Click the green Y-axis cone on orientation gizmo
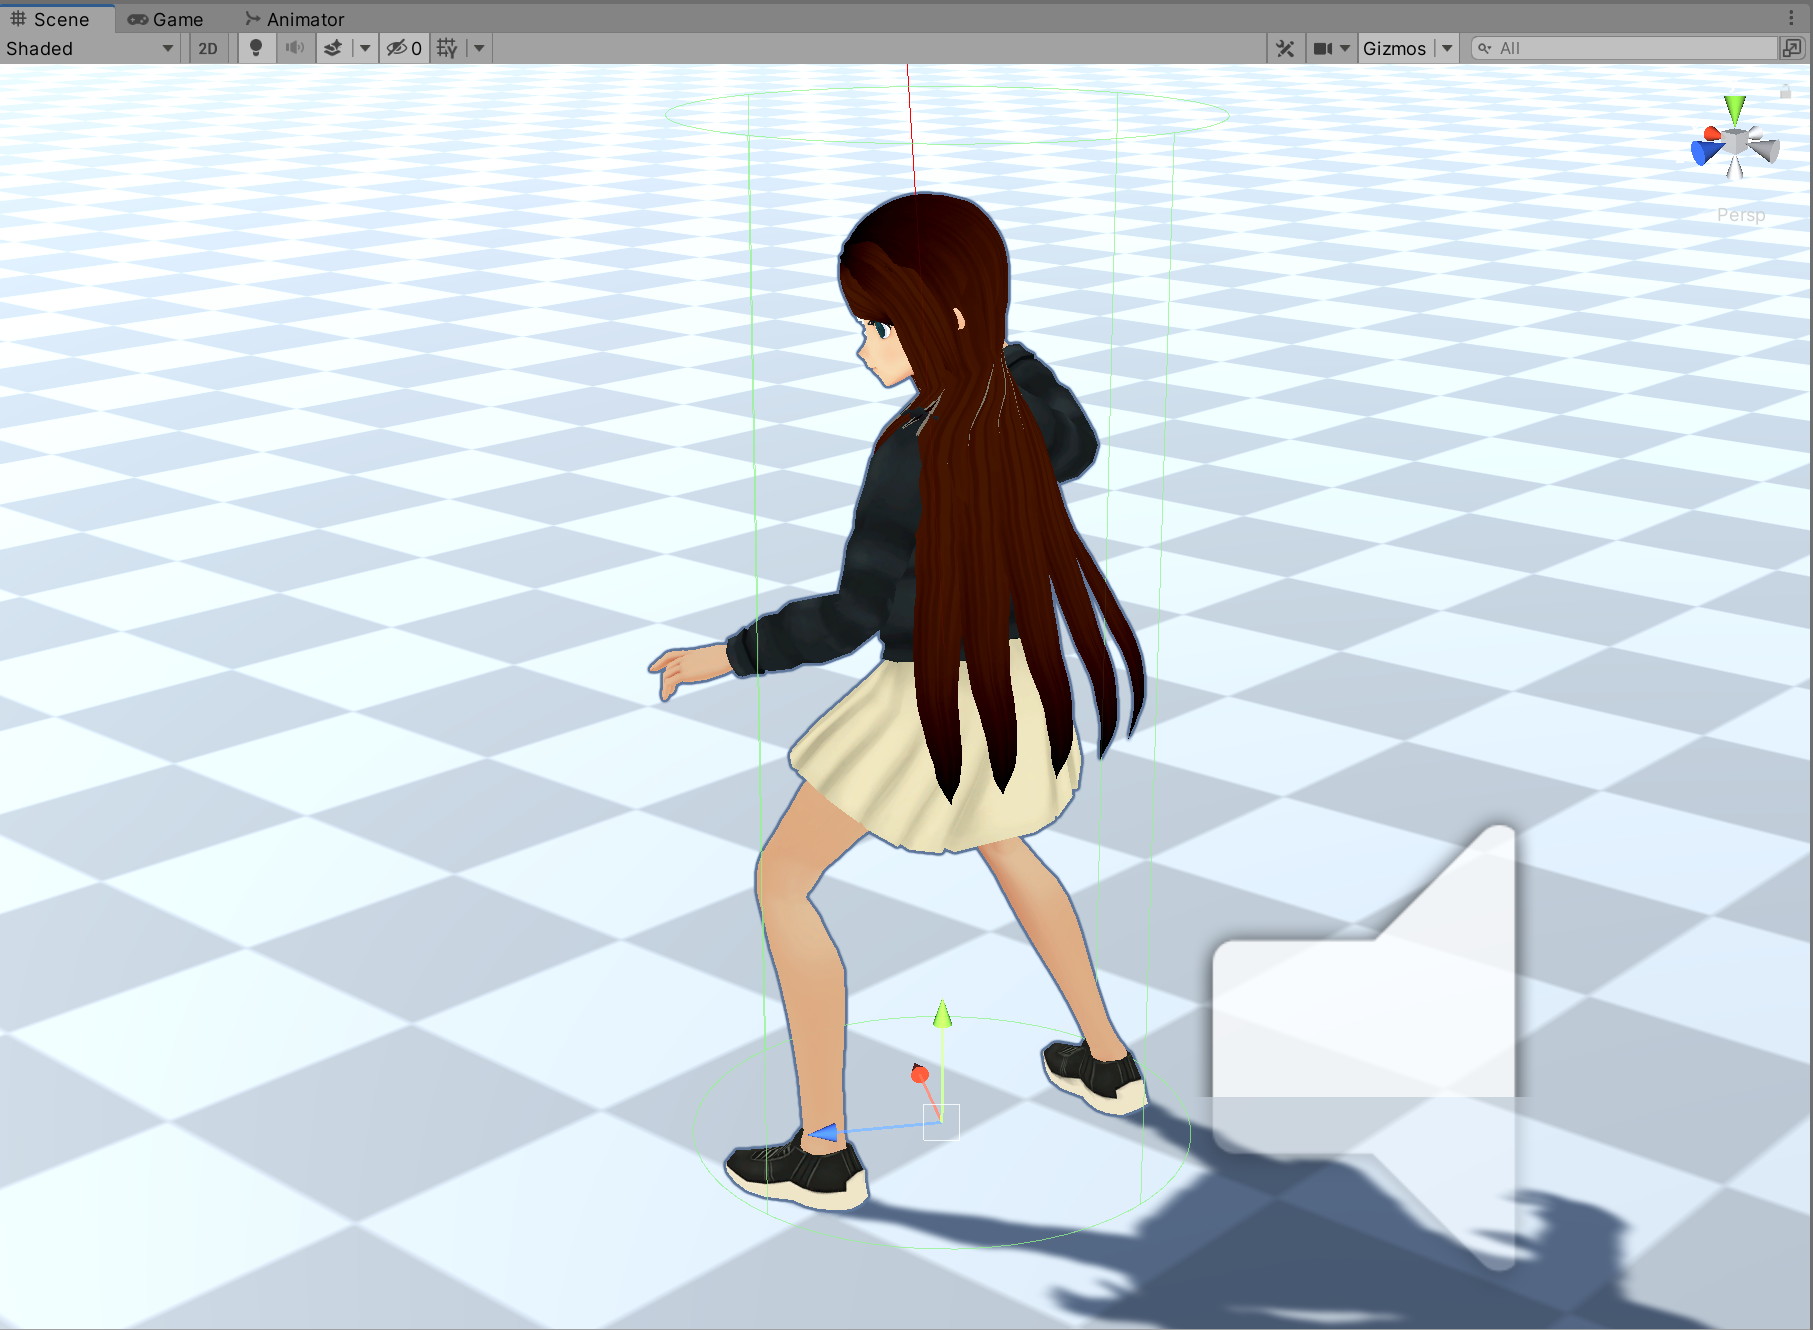 [x=1735, y=108]
